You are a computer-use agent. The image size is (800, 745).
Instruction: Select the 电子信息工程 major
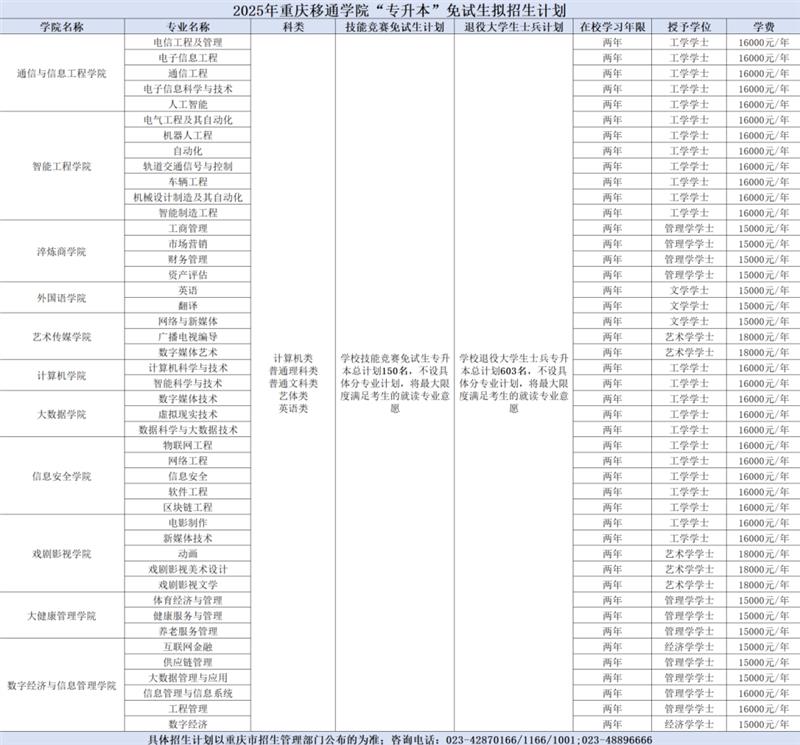point(188,58)
